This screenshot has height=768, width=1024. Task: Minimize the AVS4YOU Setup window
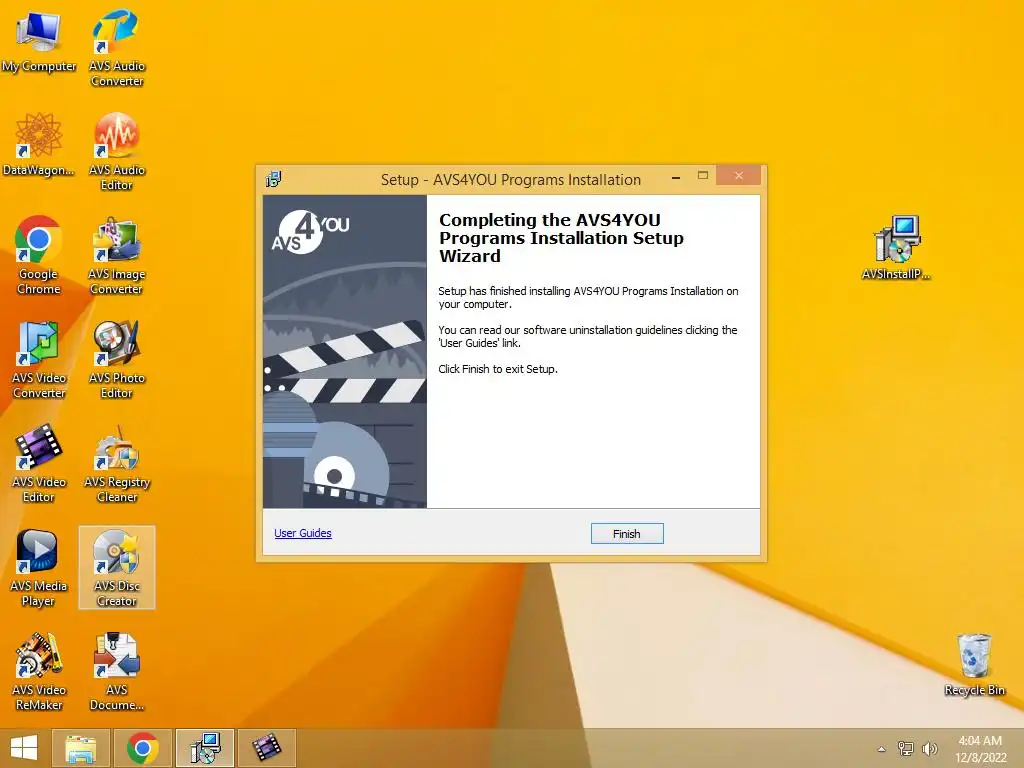pos(676,177)
